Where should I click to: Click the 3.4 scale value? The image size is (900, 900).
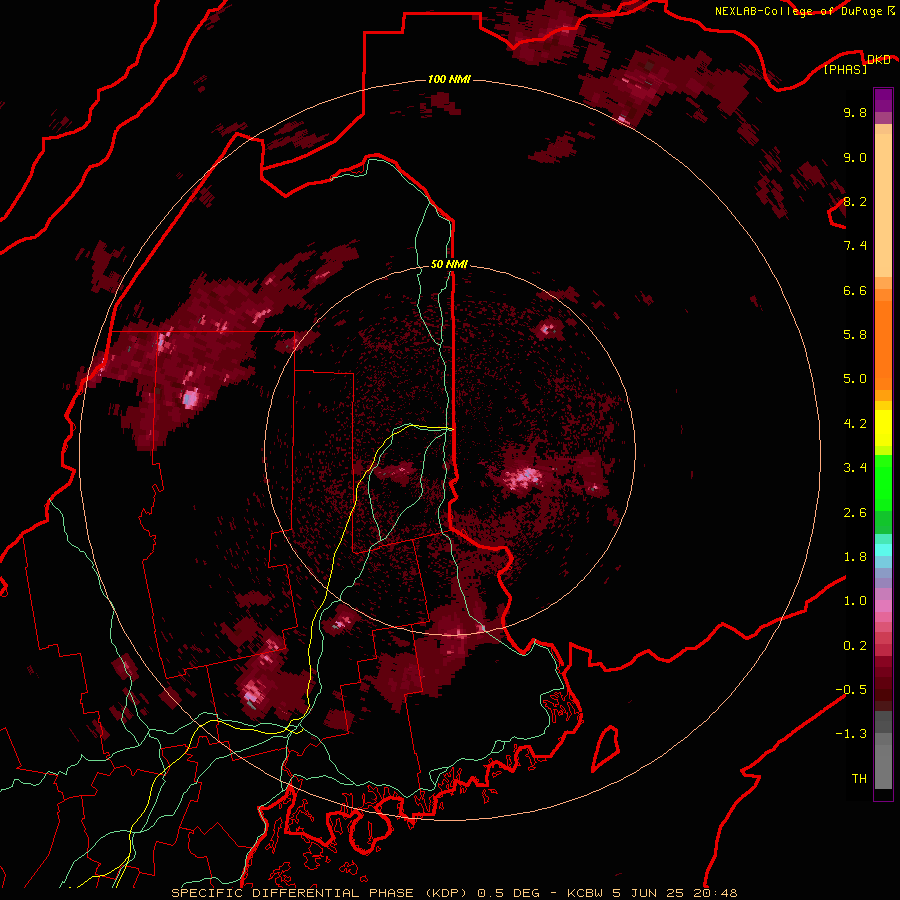(855, 468)
